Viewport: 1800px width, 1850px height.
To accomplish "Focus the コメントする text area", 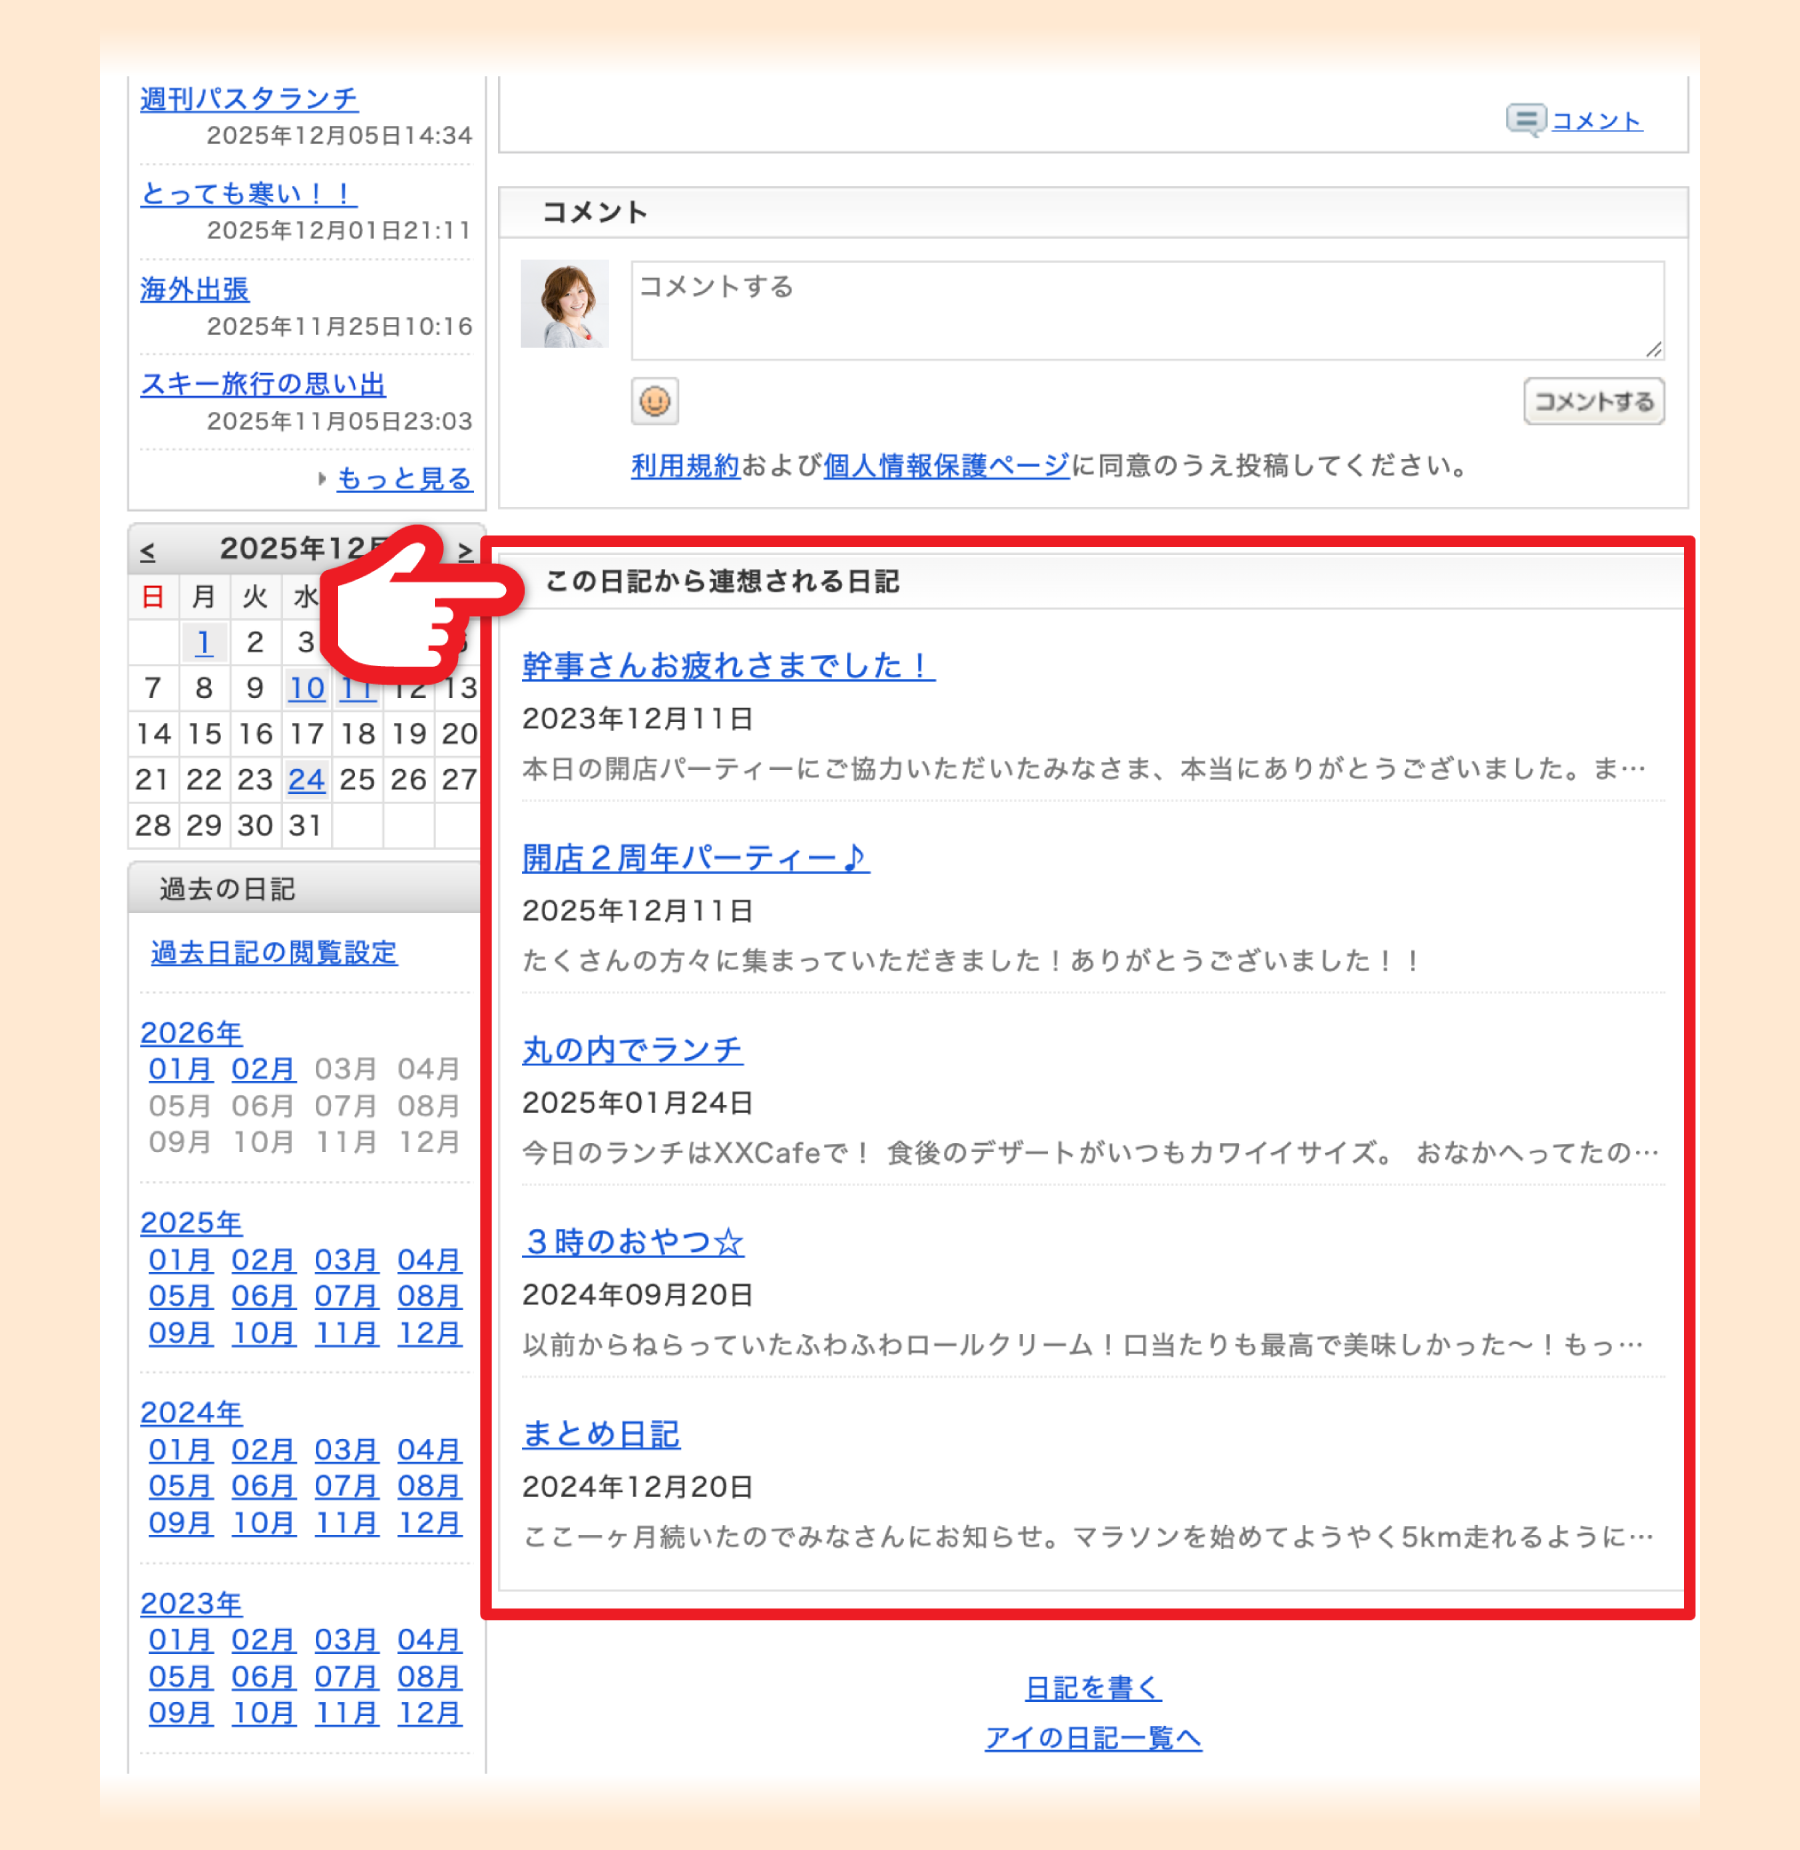I will 1148,310.
